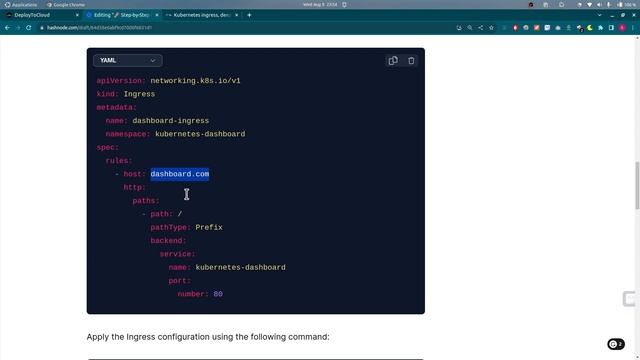
Task: Click the zoom magnifier icon in address bar
Action: pyautogui.click(x=470, y=28)
